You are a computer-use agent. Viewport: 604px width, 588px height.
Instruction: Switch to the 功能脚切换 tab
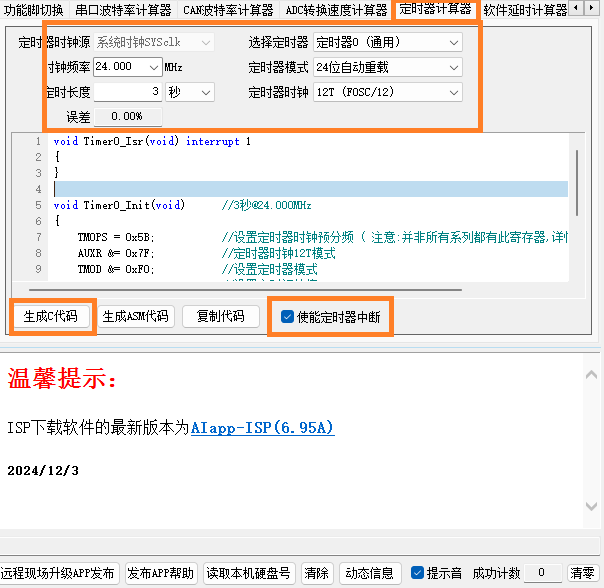click(x=34, y=10)
